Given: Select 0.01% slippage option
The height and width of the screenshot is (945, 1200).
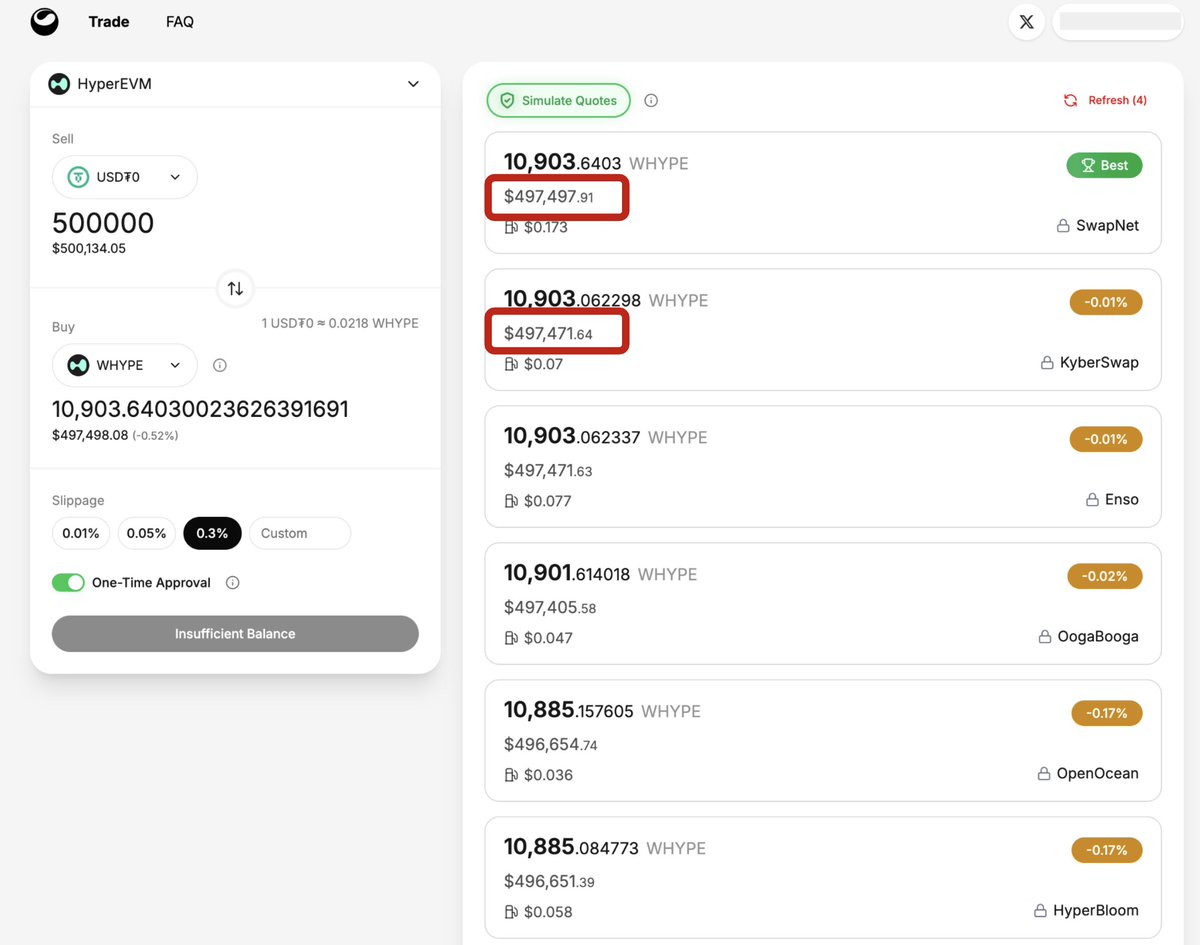Looking at the screenshot, I should [81, 533].
